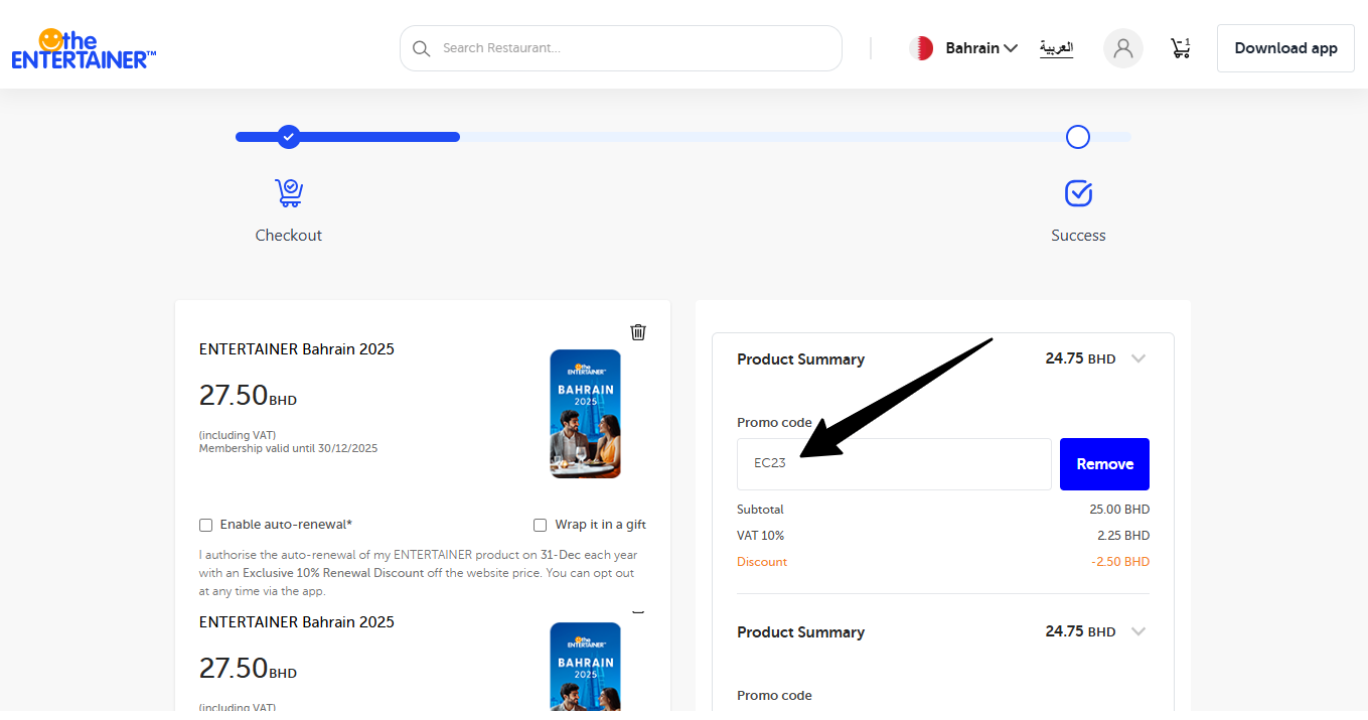The height and width of the screenshot is (720, 1368).
Task: Click the Discount -2.50 BHD amount
Action: pyautogui.click(x=1120, y=562)
